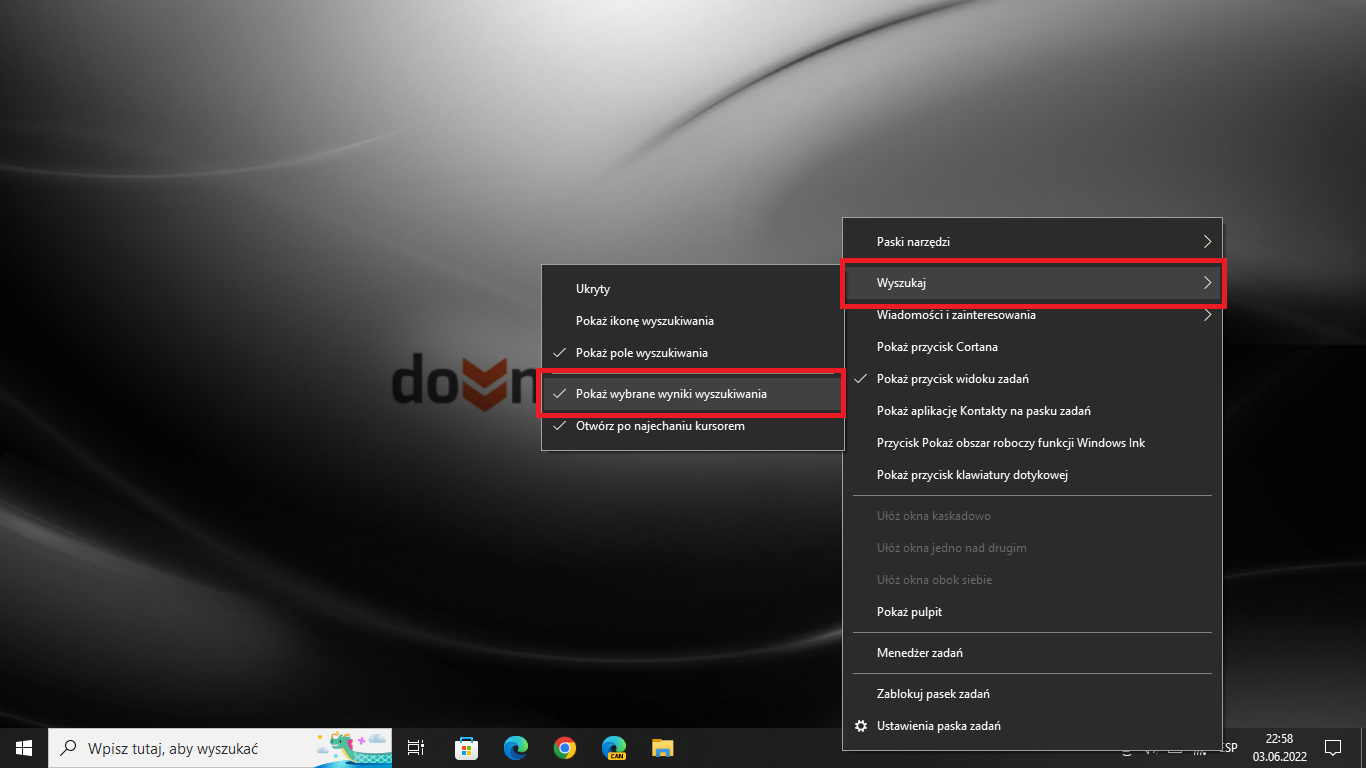Uncheck Pokaż przycisk widoku zadań
Screen dimensions: 1366x768
tap(1032, 379)
